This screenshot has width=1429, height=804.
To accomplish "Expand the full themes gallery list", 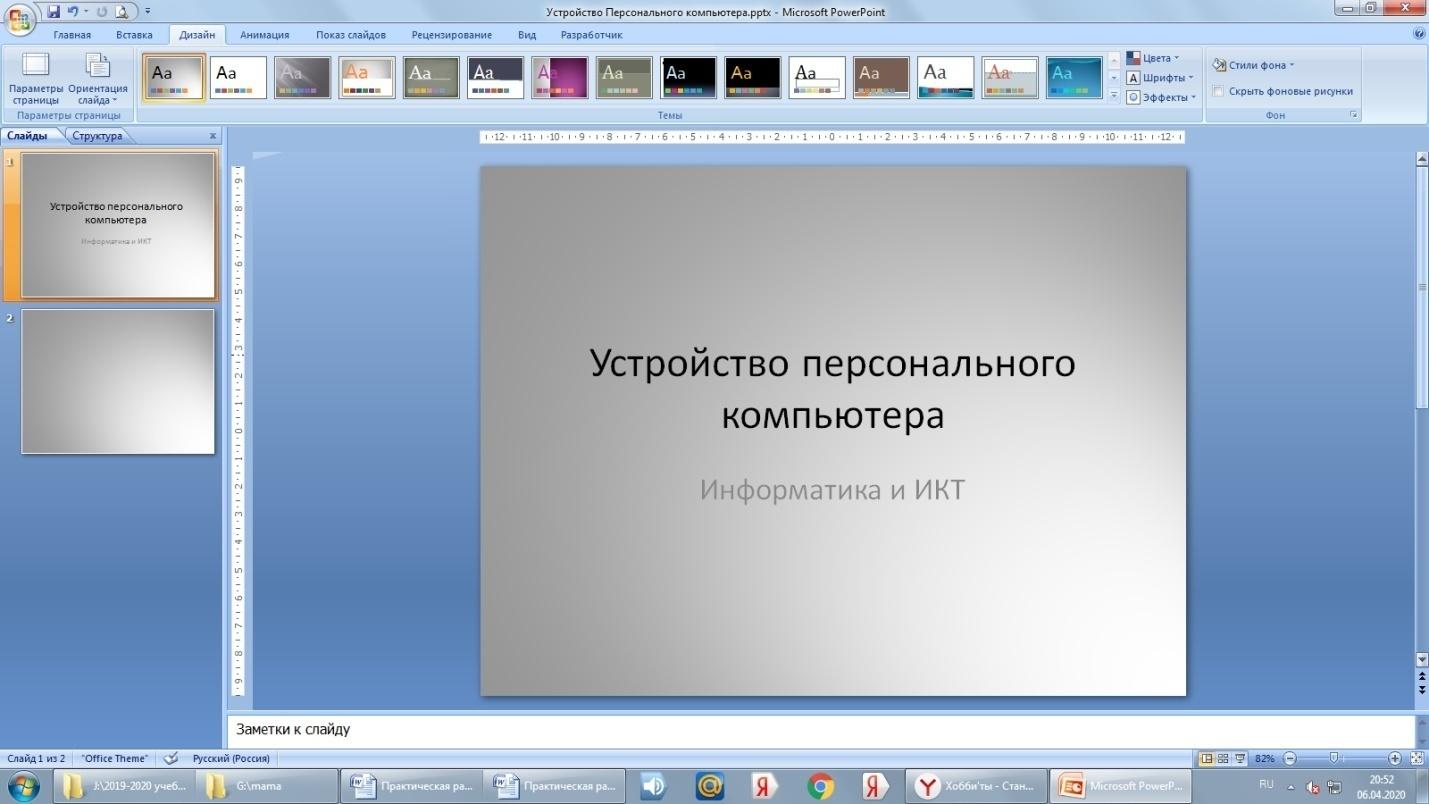I will [1114, 95].
